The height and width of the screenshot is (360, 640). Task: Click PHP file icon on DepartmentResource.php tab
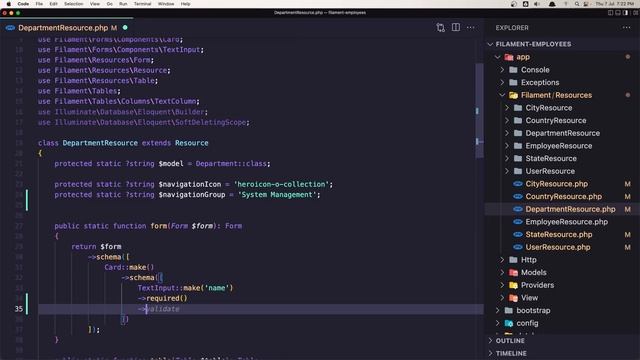tap(10, 28)
